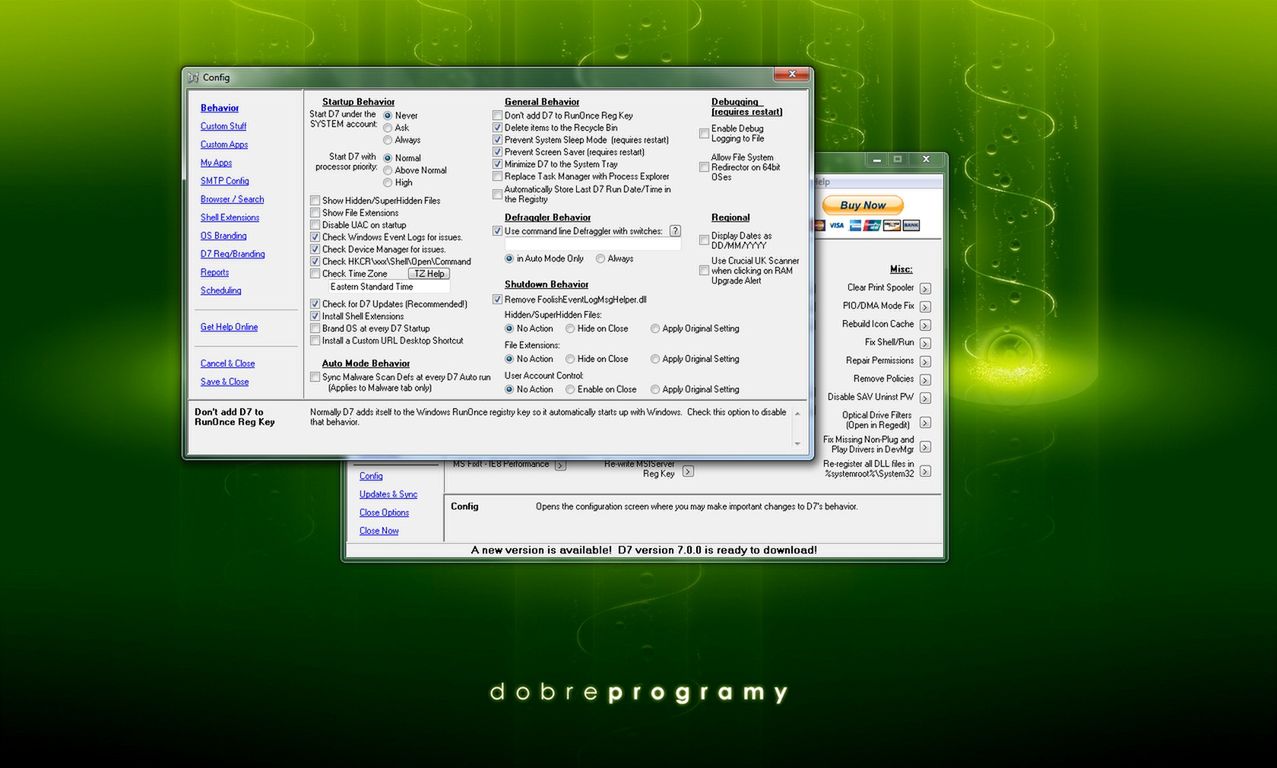Click the Defraggler switches text field
Screen dimensions: 1277x768
coord(593,244)
